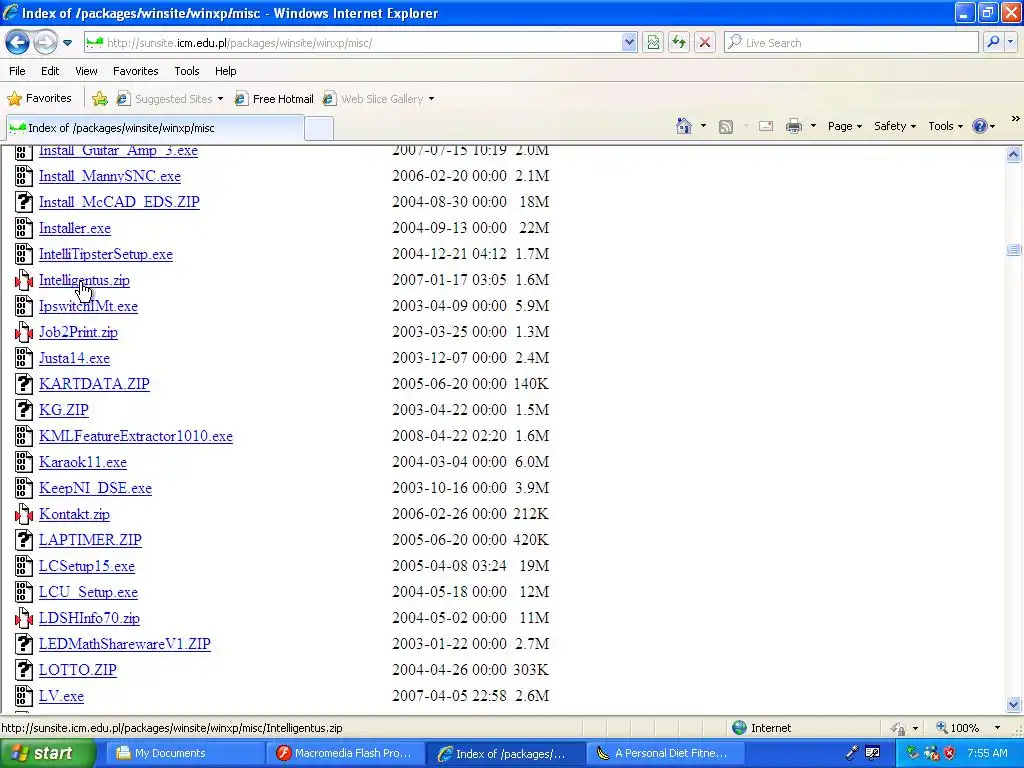Open the View menu
Viewport: 1024px width, 768px height.
click(86, 71)
